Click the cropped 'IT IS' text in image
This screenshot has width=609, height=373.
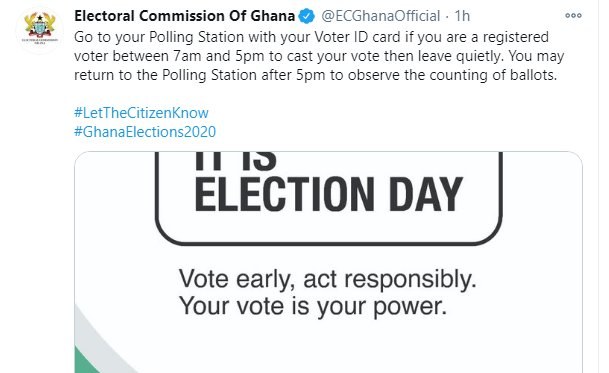(235, 161)
